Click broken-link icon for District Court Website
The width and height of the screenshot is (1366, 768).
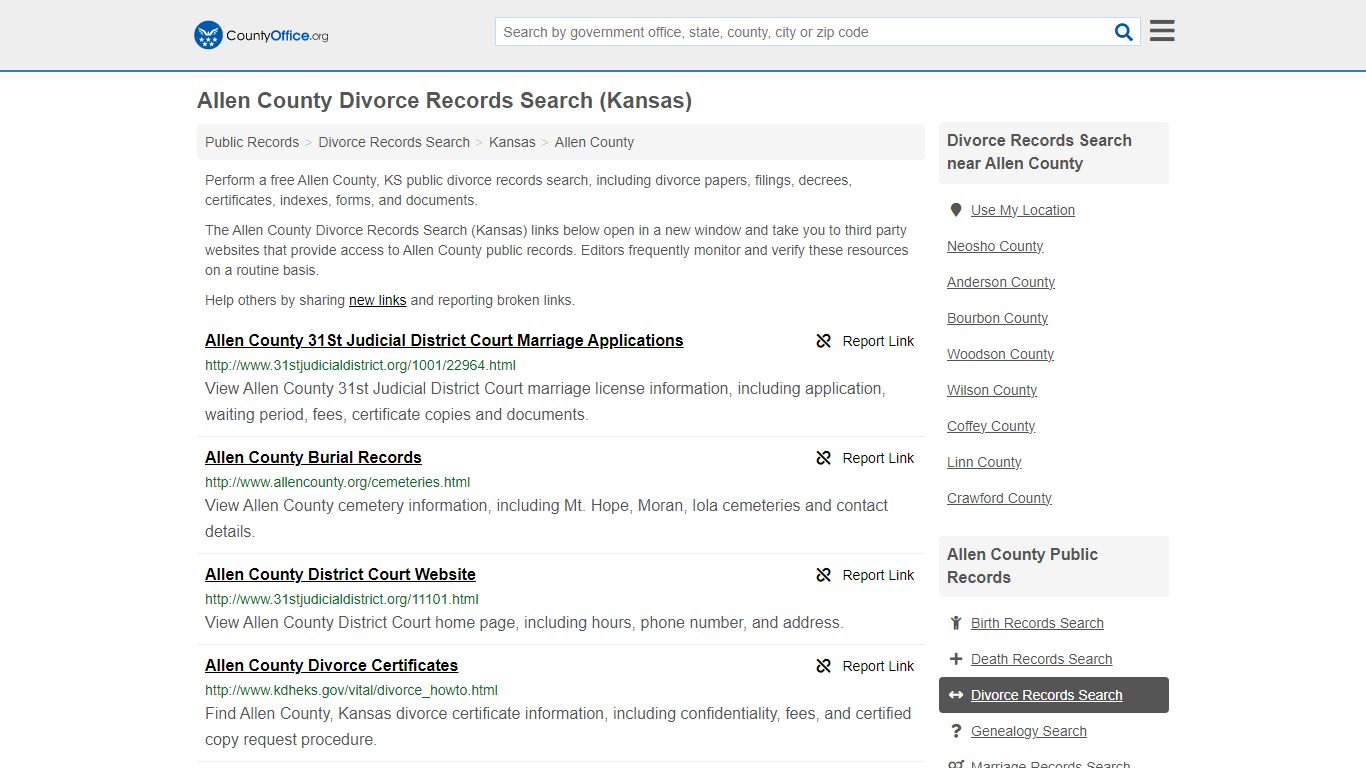tap(824, 575)
